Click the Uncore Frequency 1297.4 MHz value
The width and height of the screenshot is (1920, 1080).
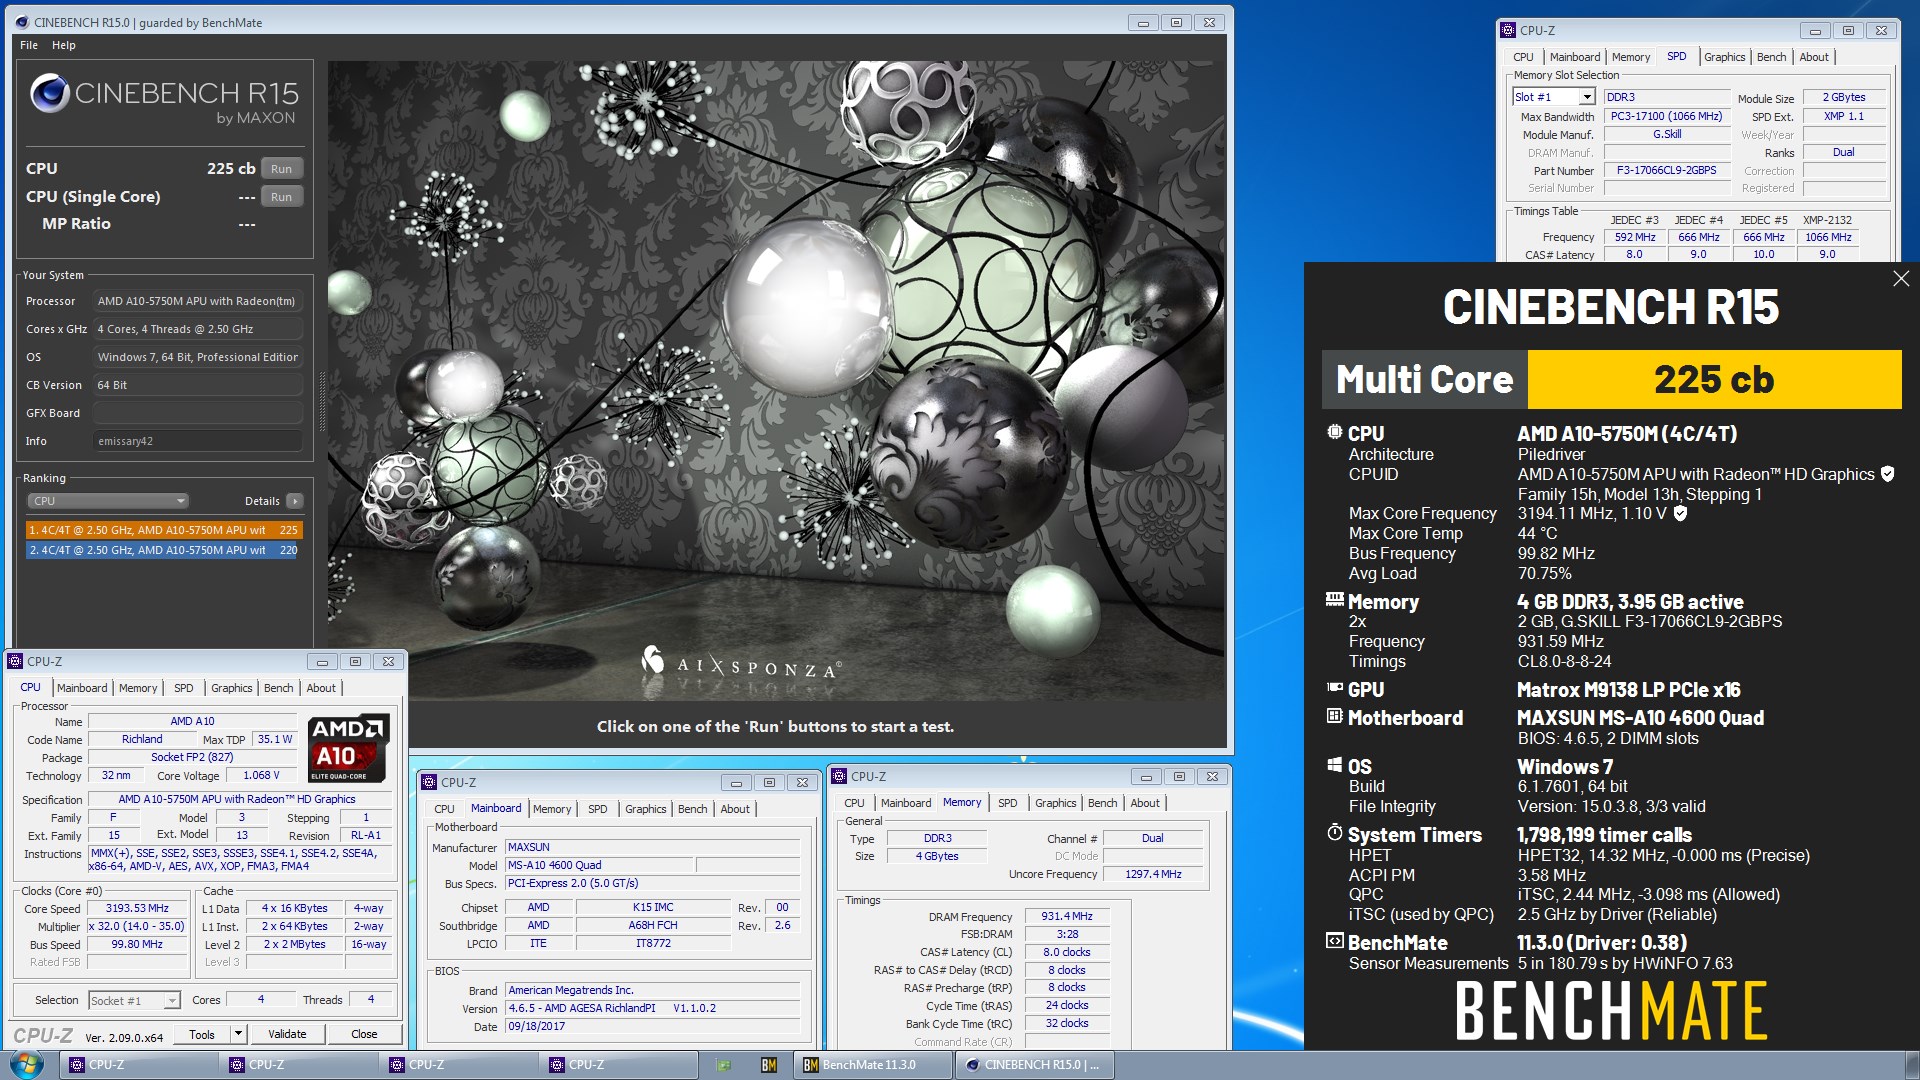point(1153,874)
